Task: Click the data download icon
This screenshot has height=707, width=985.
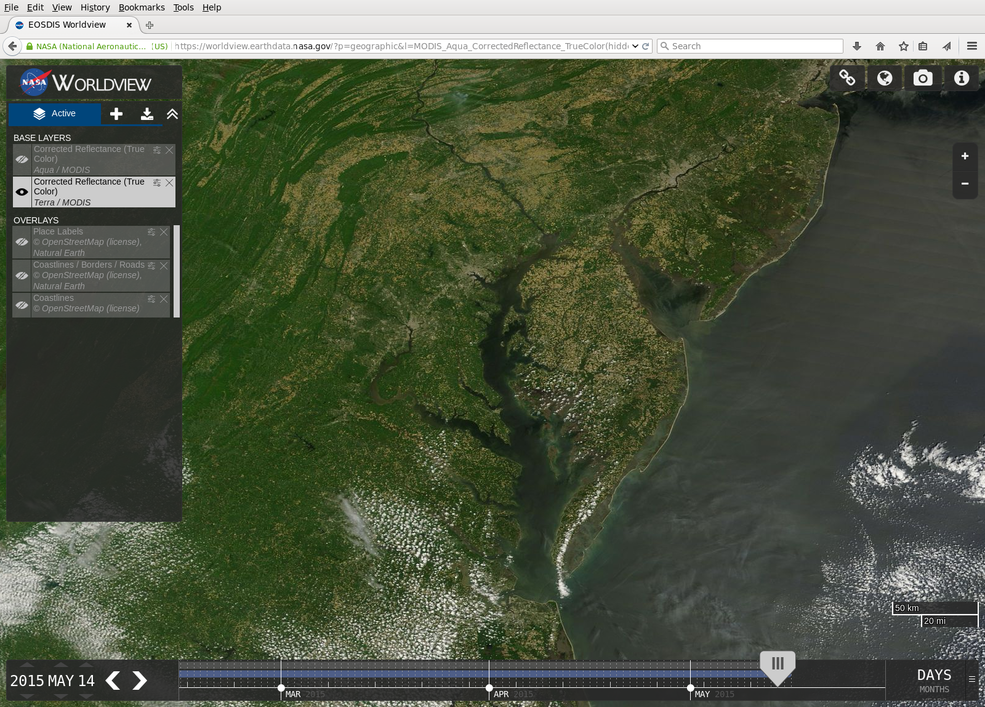Action: 146,113
